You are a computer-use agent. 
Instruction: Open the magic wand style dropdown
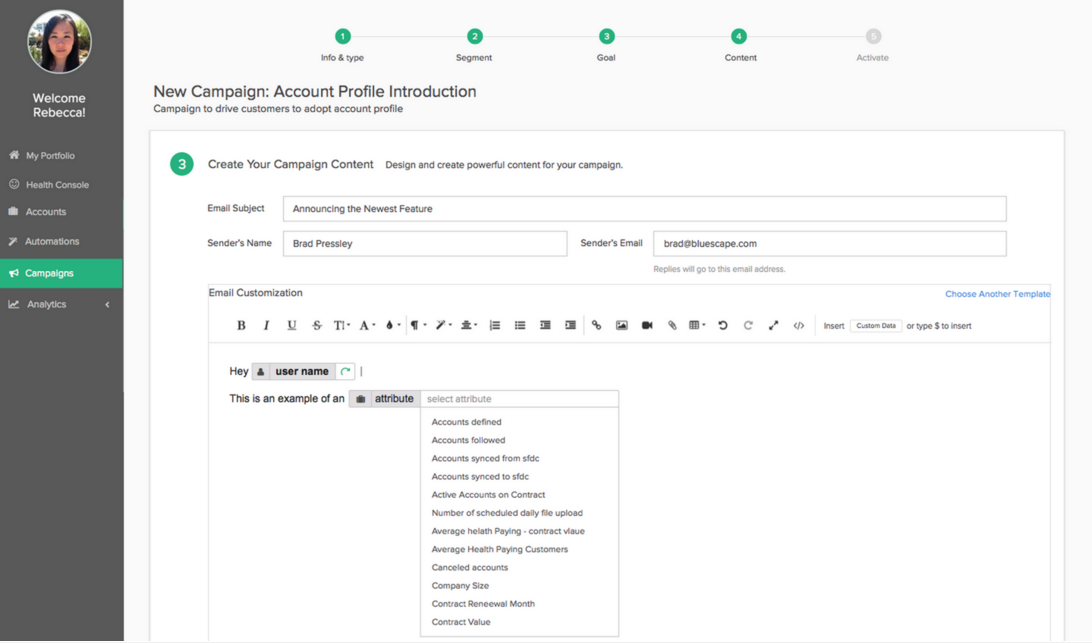(x=444, y=325)
